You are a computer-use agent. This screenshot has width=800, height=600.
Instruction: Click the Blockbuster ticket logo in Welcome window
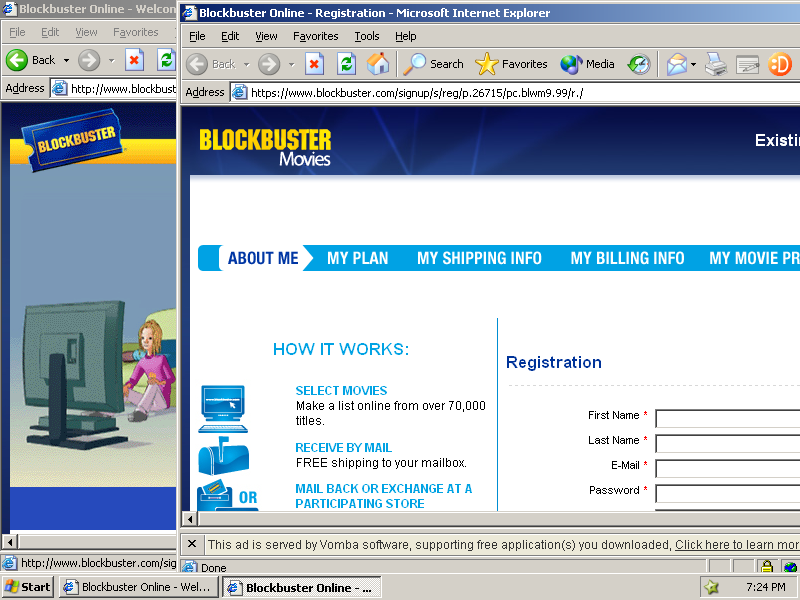click(x=72, y=139)
